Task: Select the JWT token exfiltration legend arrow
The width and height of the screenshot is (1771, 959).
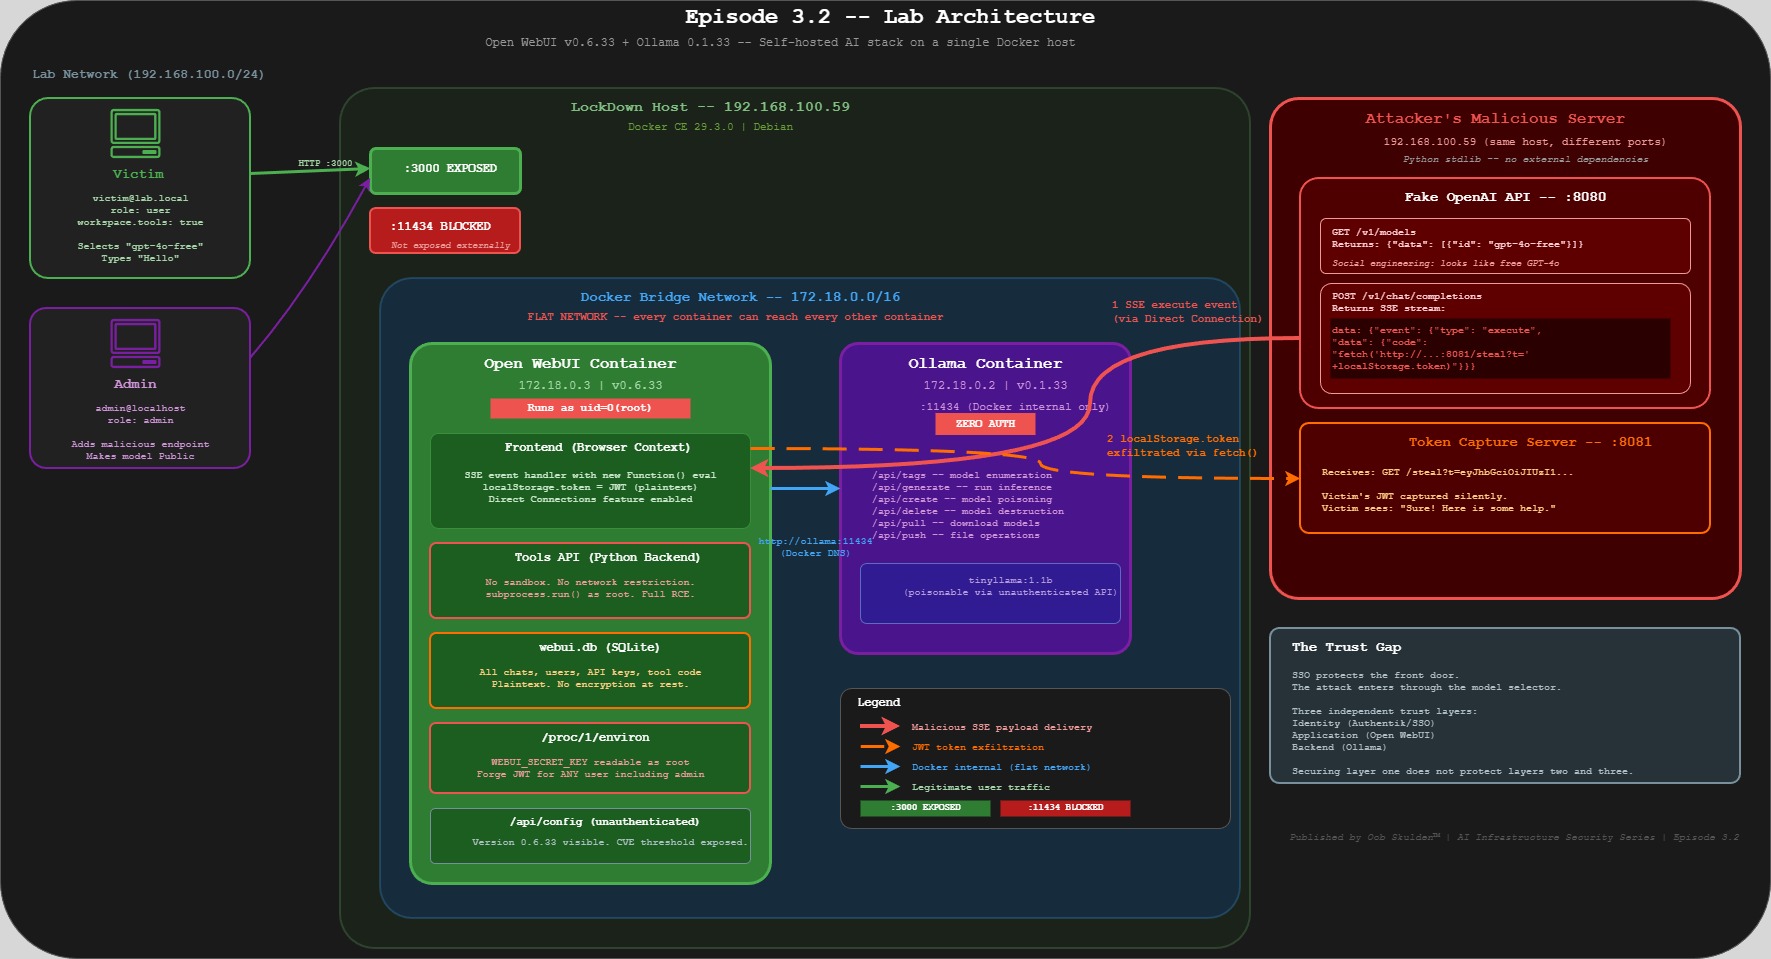Action: pos(880,747)
